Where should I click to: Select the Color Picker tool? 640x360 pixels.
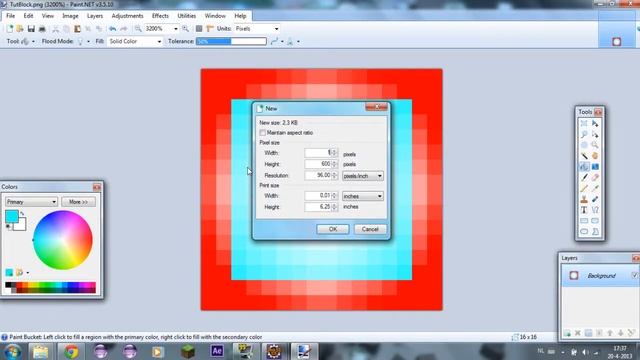click(x=595, y=188)
